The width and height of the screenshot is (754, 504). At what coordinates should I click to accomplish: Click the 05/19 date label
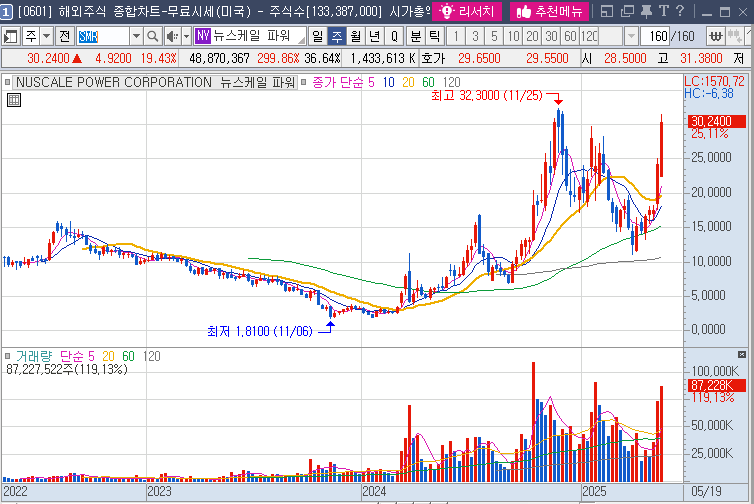(706, 491)
